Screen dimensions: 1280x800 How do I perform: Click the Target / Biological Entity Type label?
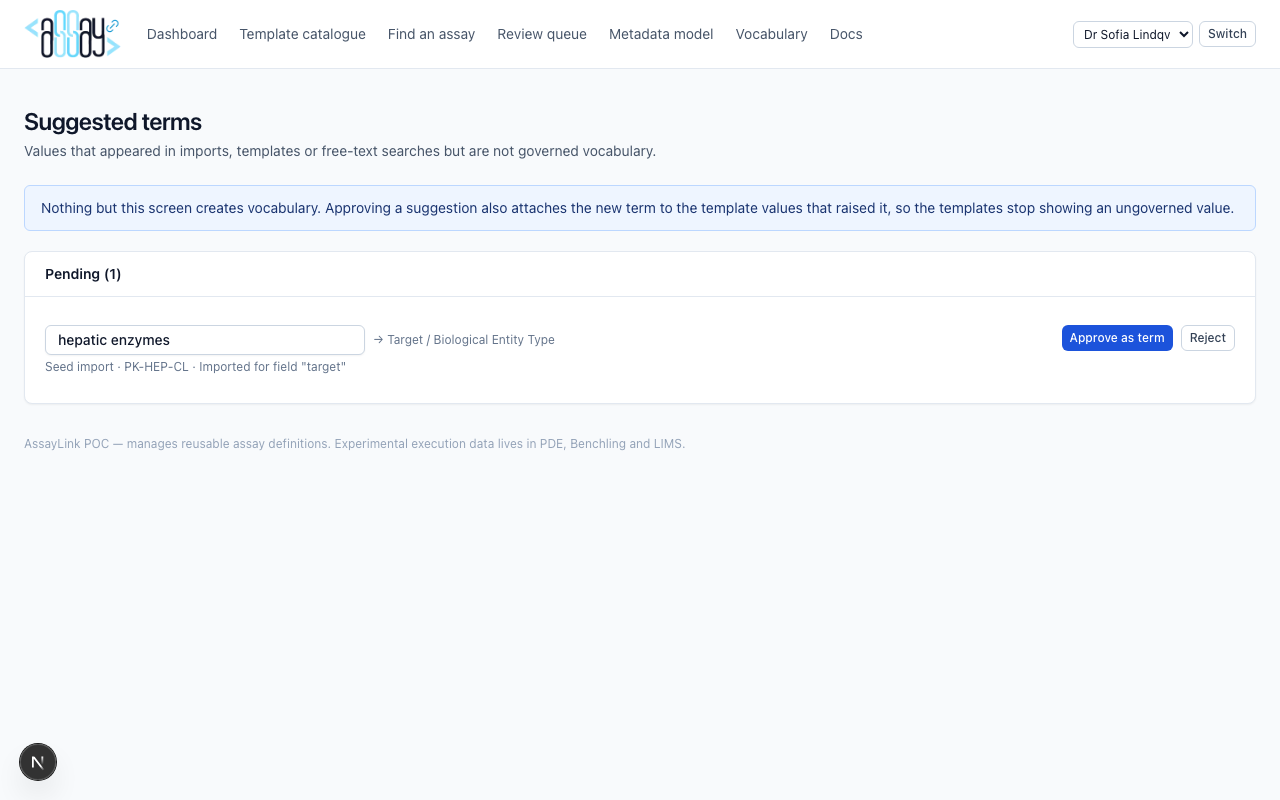(x=464, y=340)
